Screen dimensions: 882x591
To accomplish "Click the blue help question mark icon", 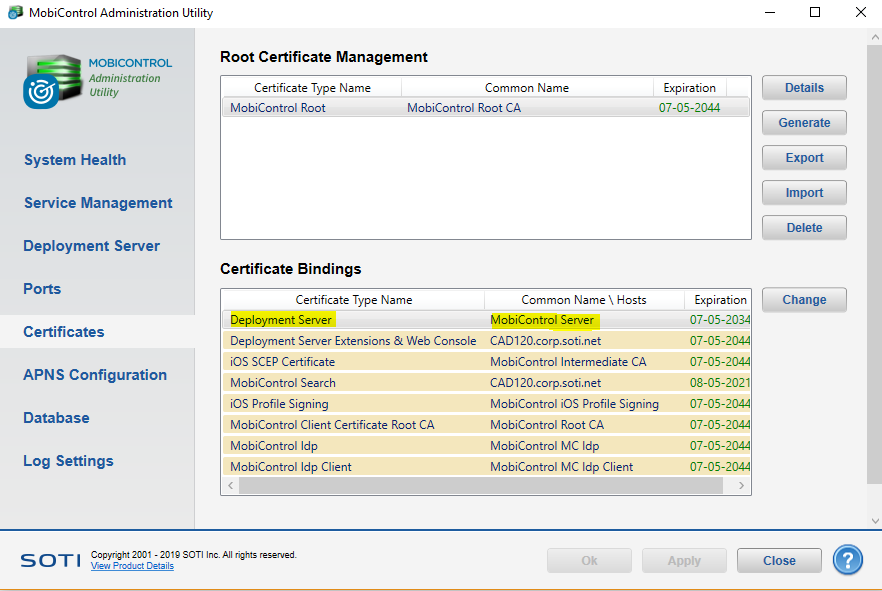I will click(x=847, y=560).
